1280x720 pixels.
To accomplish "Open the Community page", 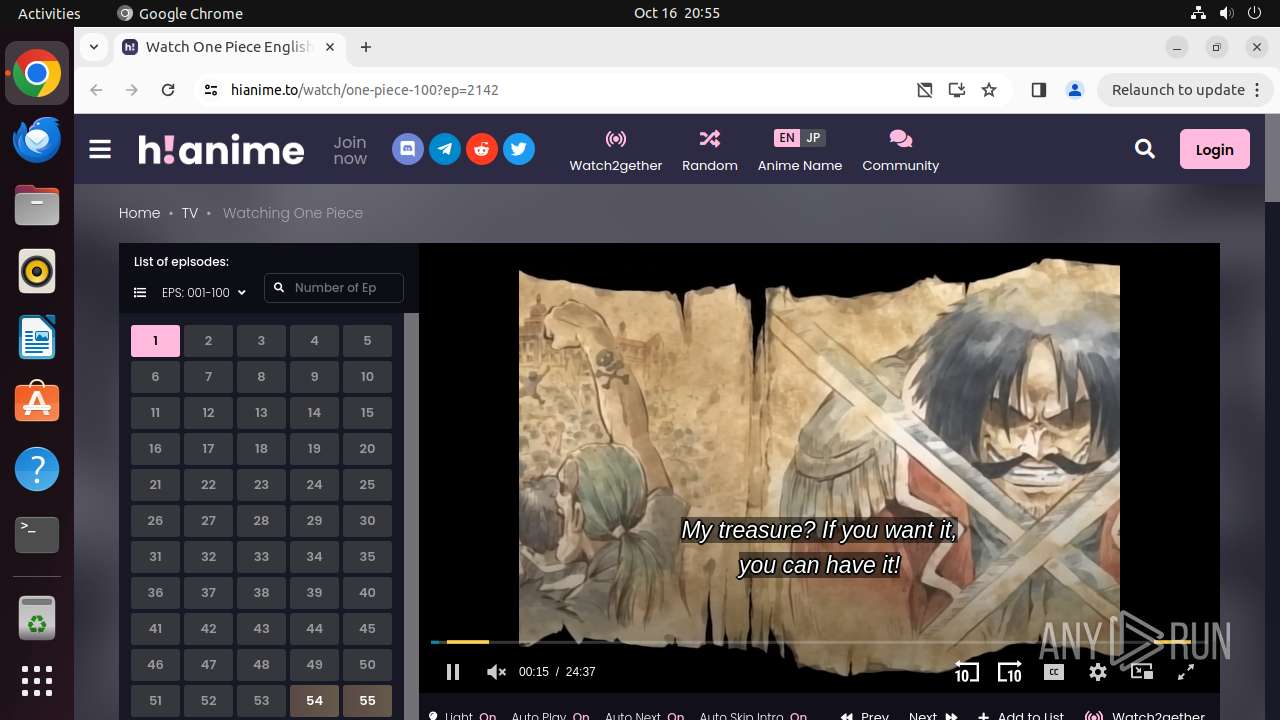I will point(901,150).
